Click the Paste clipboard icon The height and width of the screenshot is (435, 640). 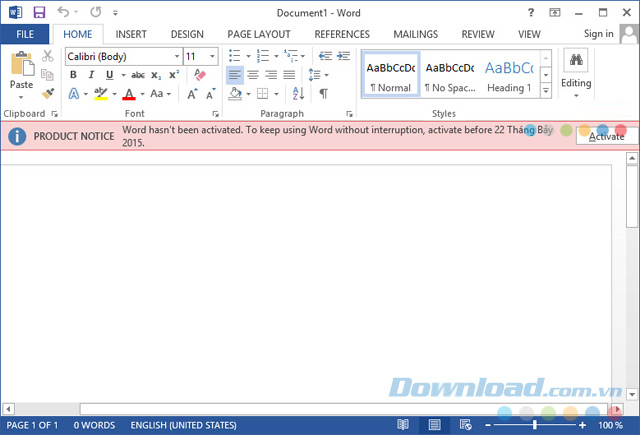point(22,64)
